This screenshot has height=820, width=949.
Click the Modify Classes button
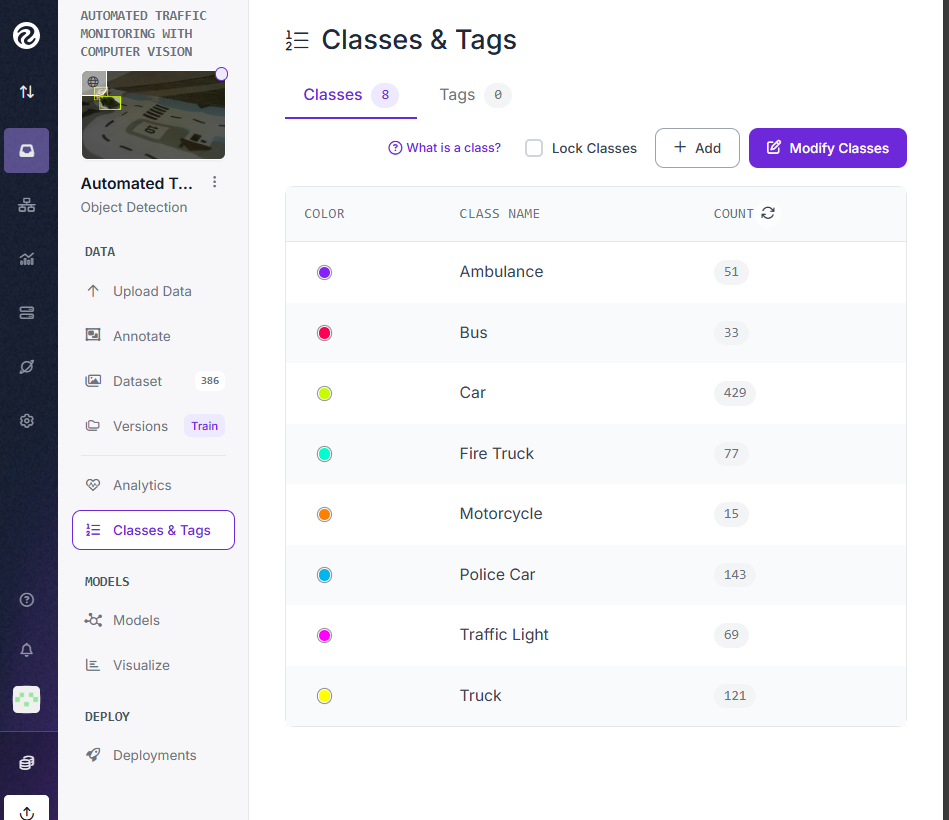pyautogui.click(x=827, y=148)
